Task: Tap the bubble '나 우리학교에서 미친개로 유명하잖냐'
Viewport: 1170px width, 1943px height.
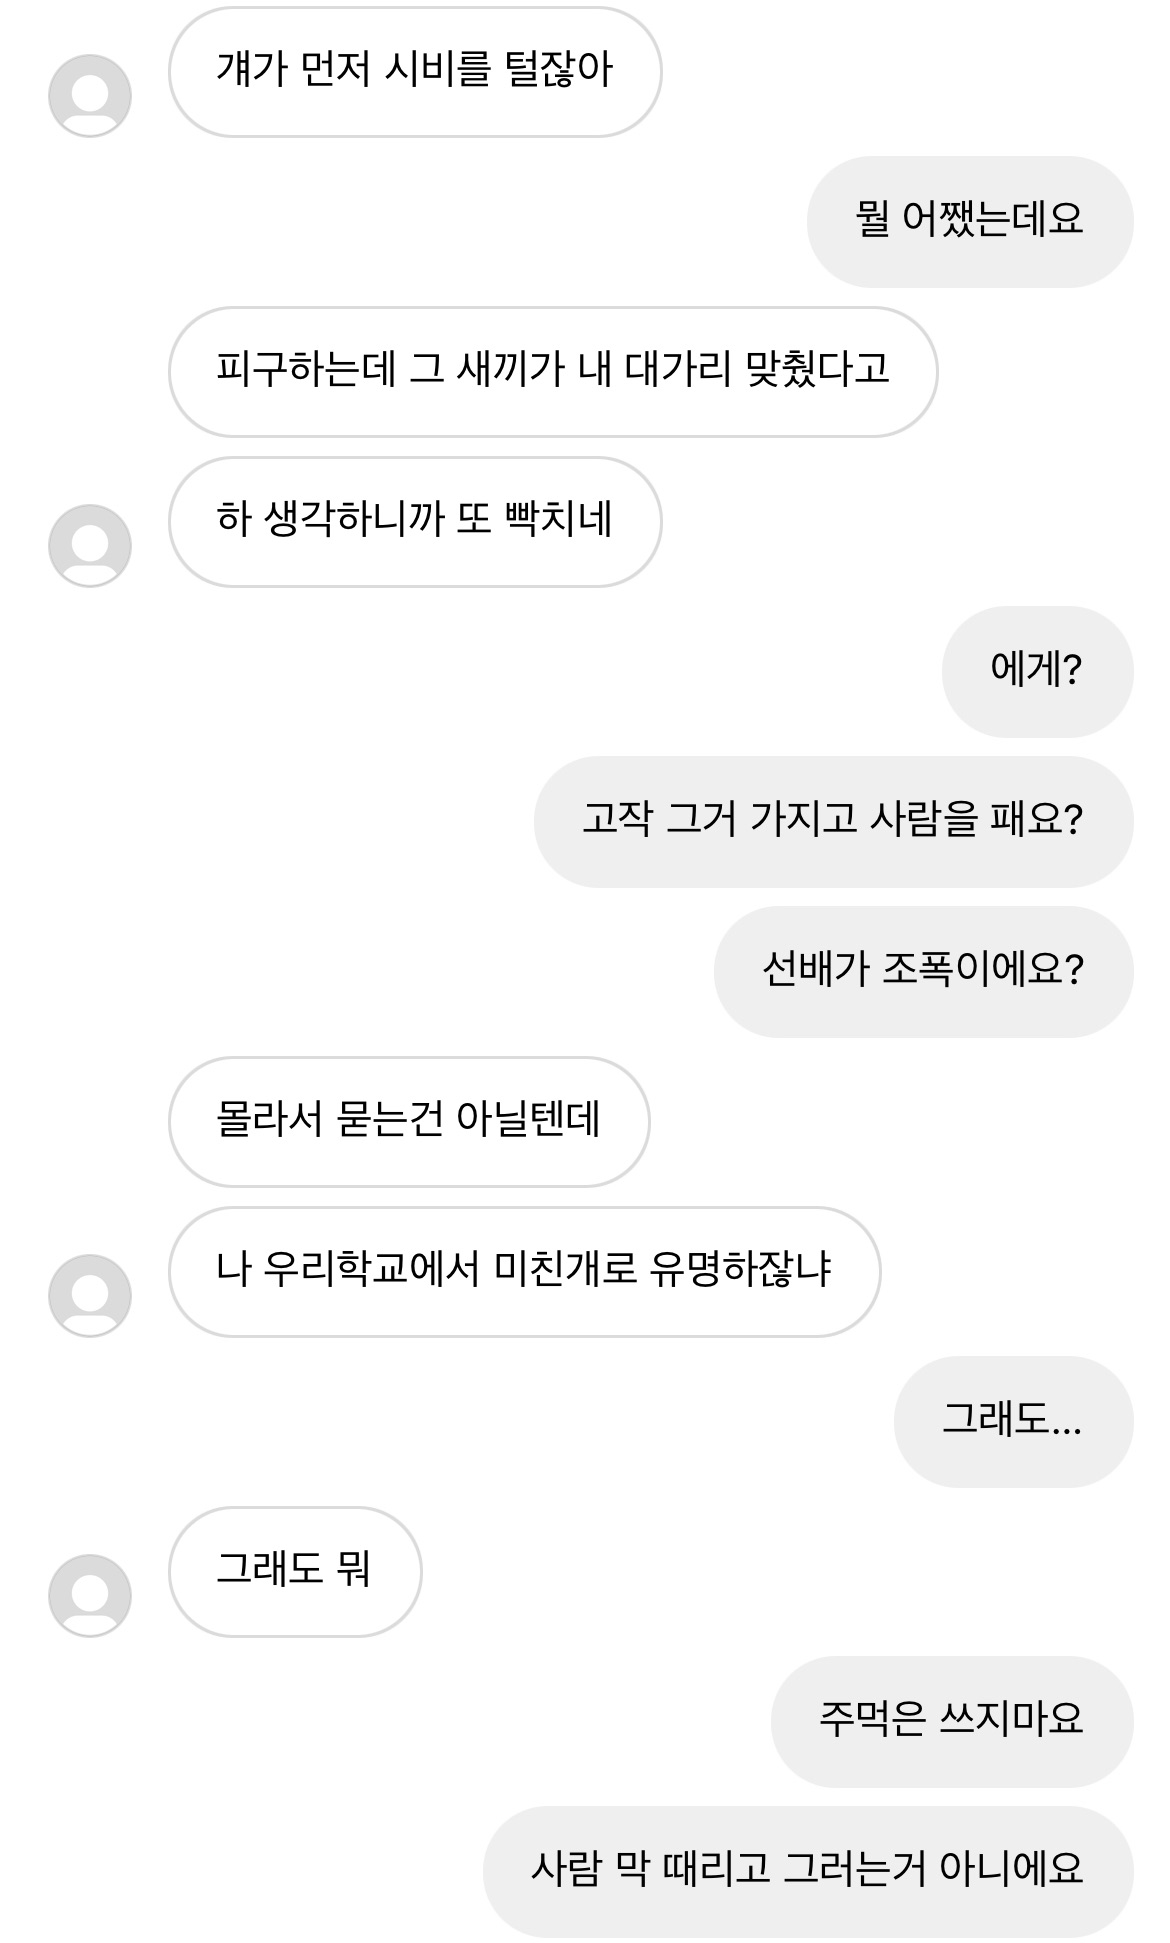Action: pos(524,1271)
